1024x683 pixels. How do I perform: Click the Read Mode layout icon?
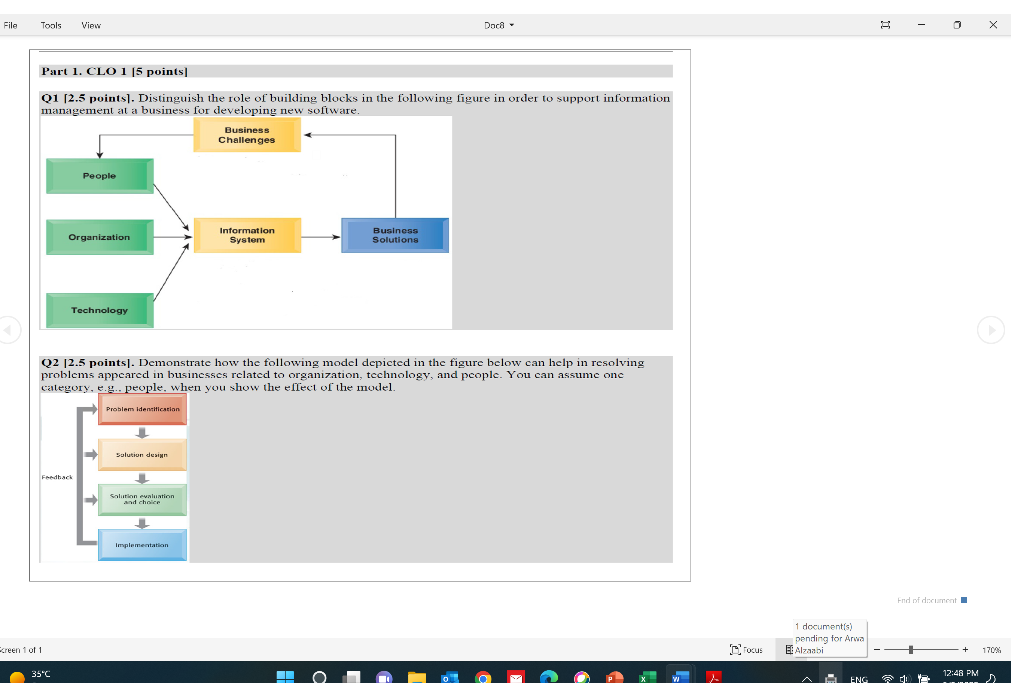tap(789, 650)
